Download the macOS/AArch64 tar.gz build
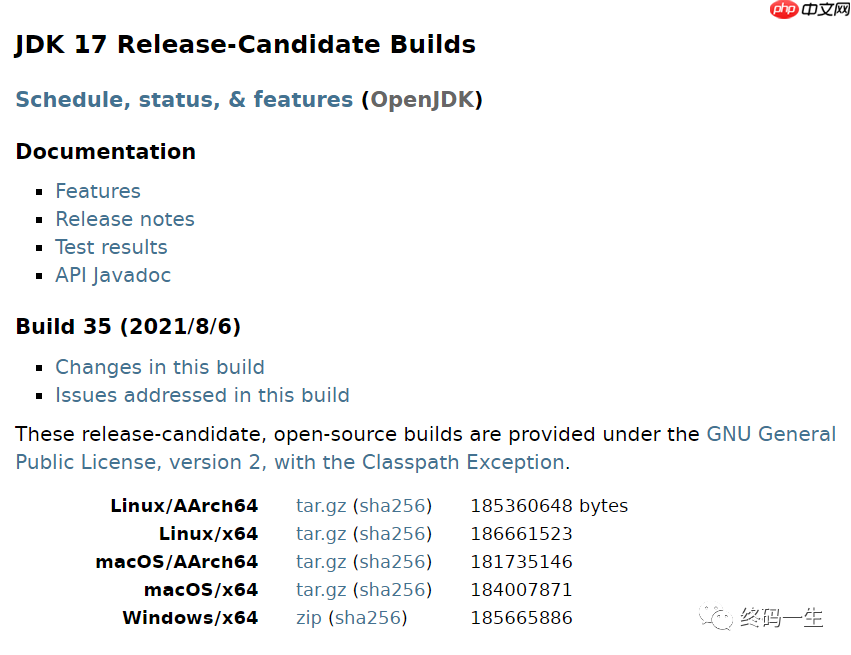 [321, 562]
